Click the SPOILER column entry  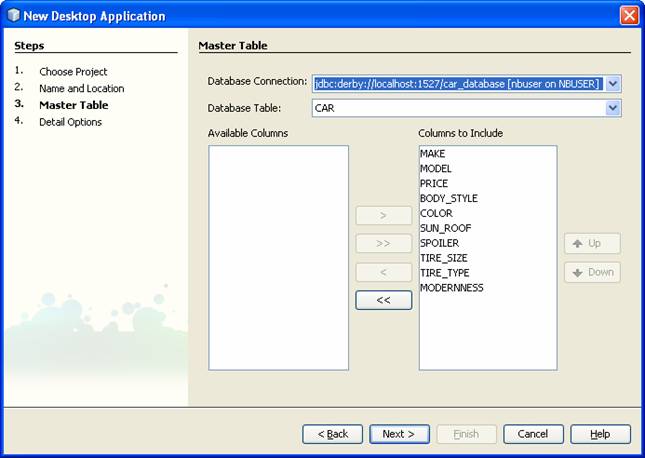click(x=439, y=243)
